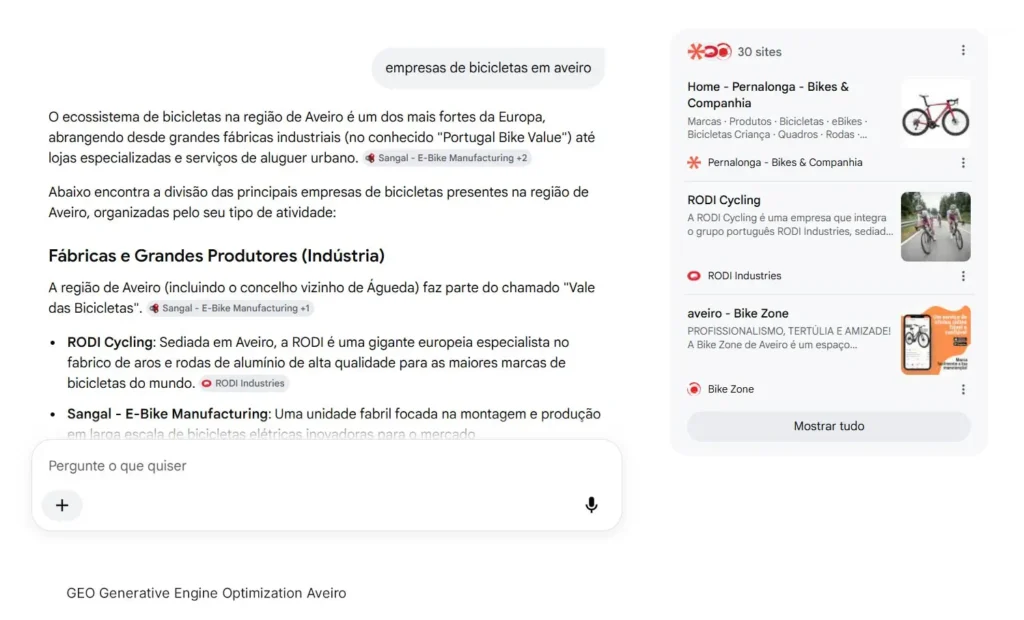Open the aveiro - Bike Zone result

[738, 314]
